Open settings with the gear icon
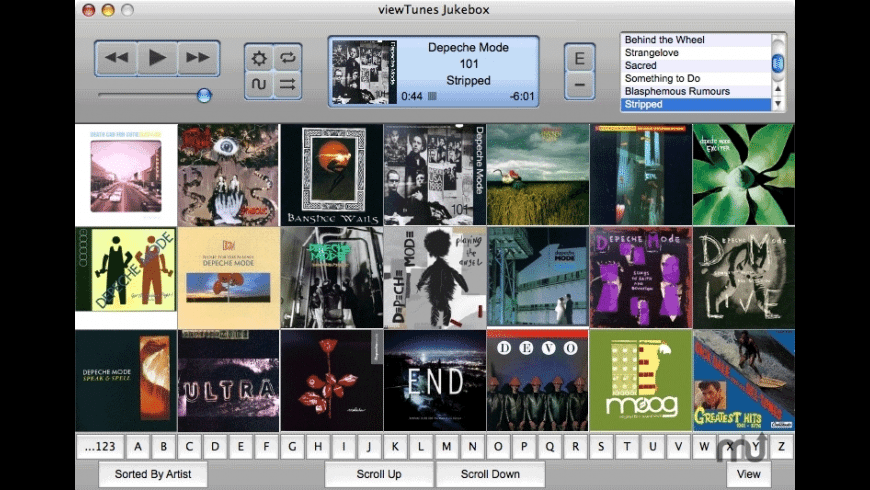 [x=259, y=58]
